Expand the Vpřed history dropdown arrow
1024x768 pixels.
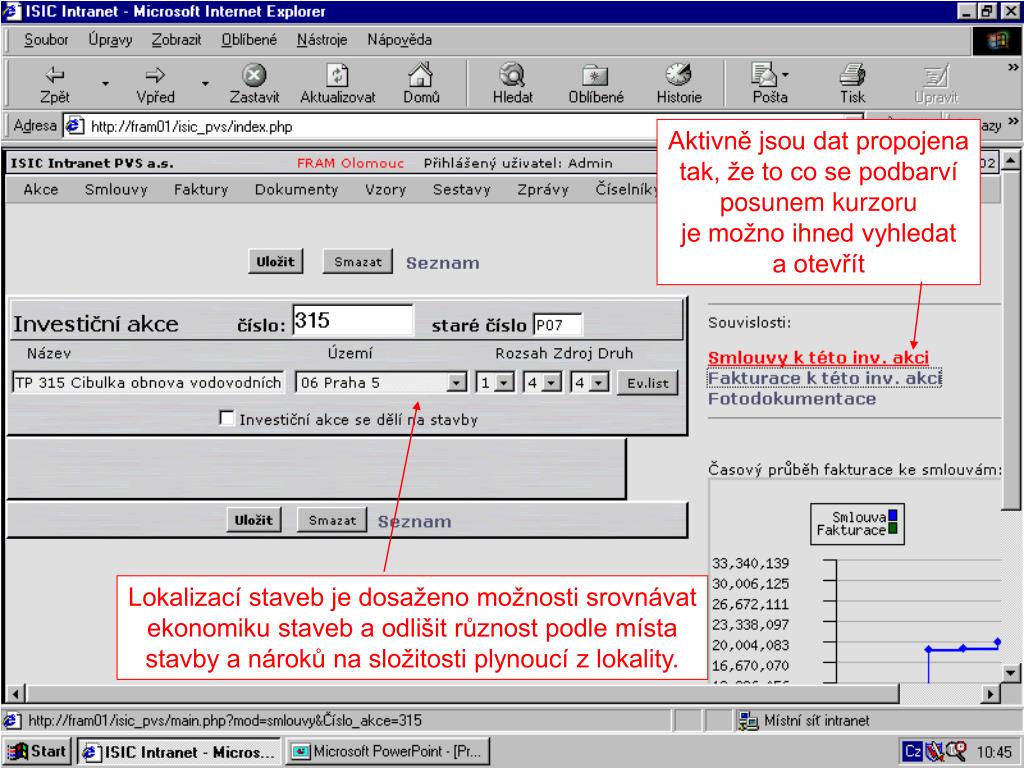(x=205, y=84)
